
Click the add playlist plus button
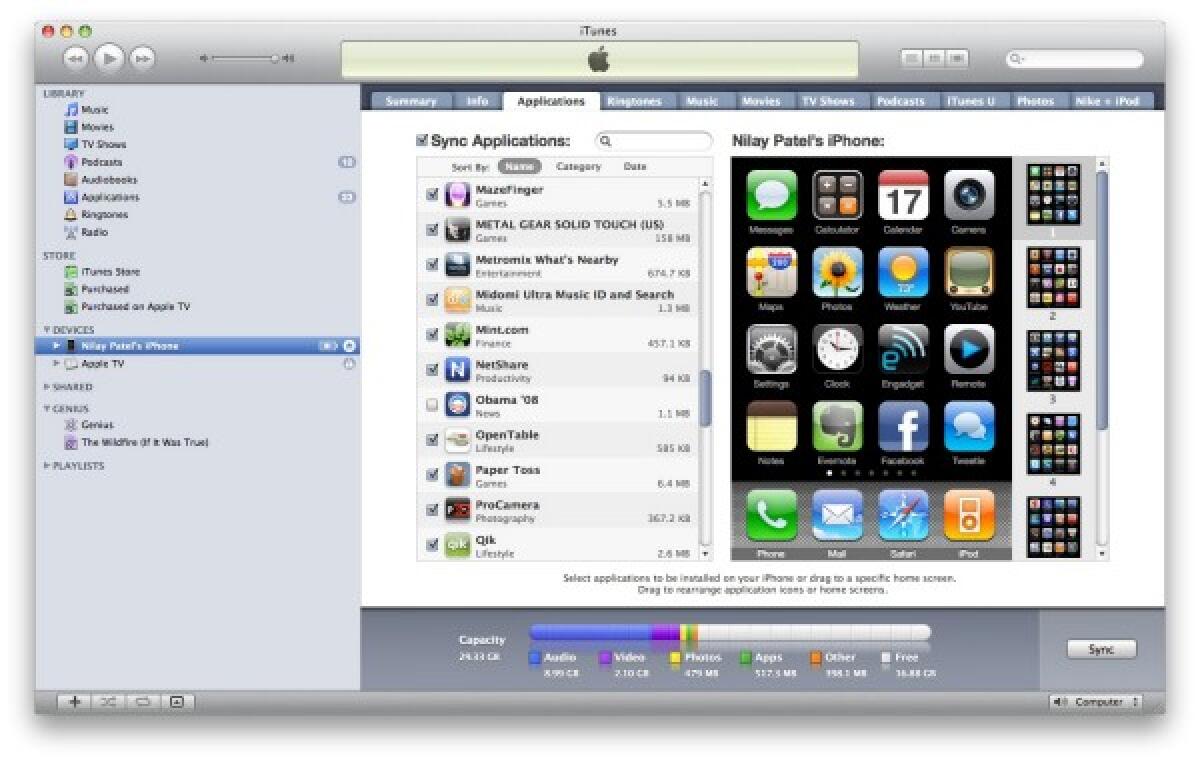pyautogui.click(x=75, y=702)
